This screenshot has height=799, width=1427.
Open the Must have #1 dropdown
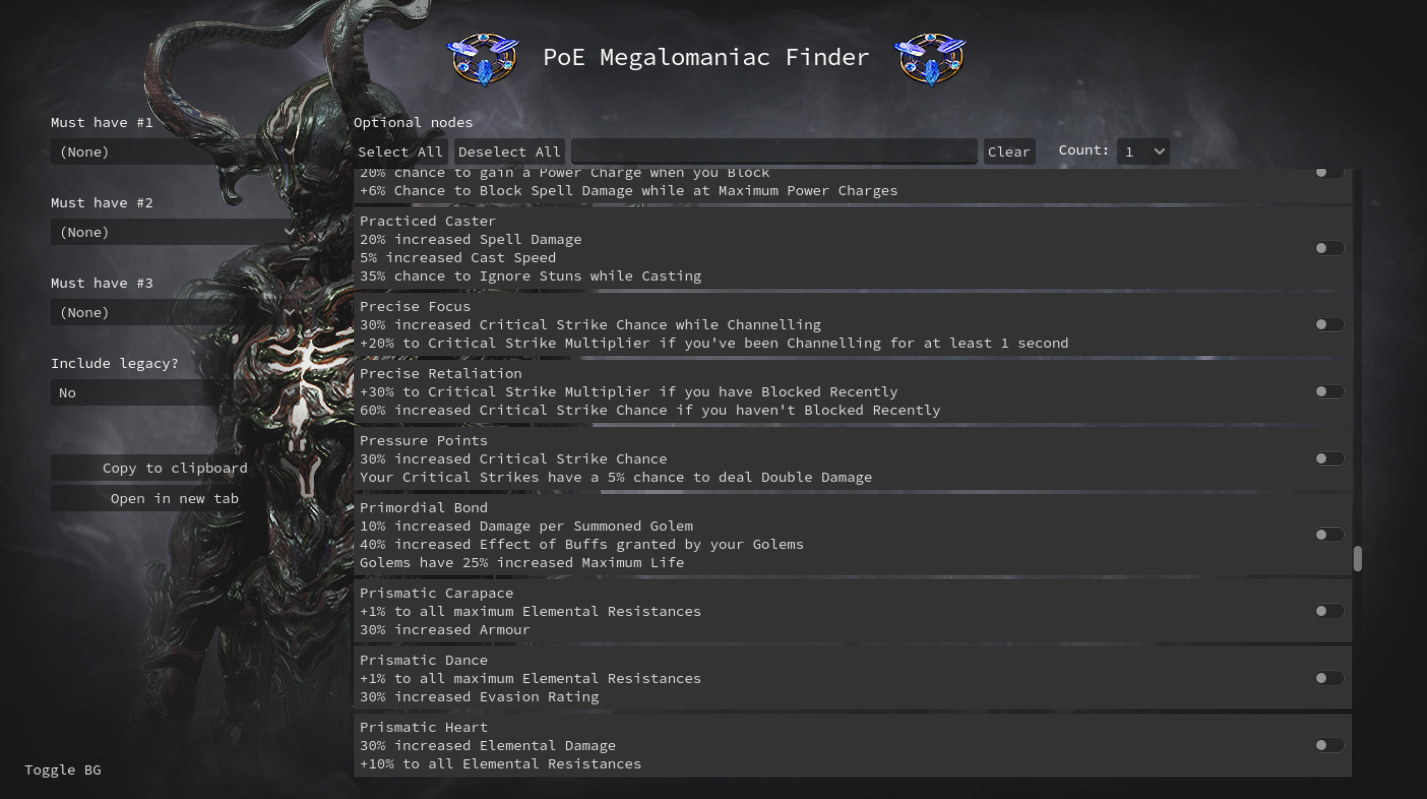[x=175, y=151]
